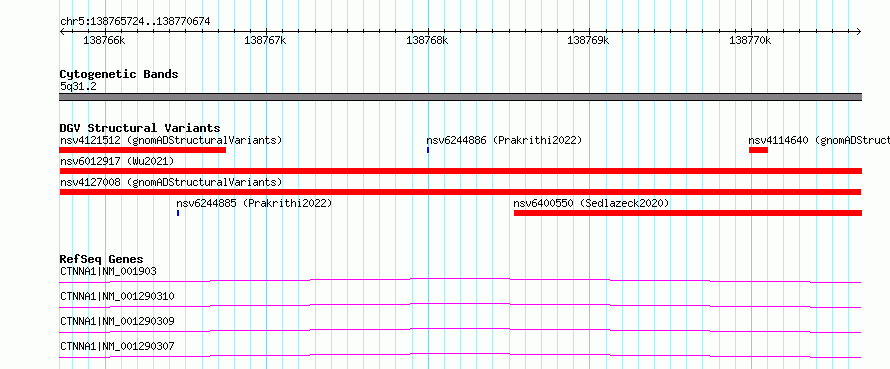
Task: Click the small blue marker under nsv6244886
Action: click(x=428, y=150)
